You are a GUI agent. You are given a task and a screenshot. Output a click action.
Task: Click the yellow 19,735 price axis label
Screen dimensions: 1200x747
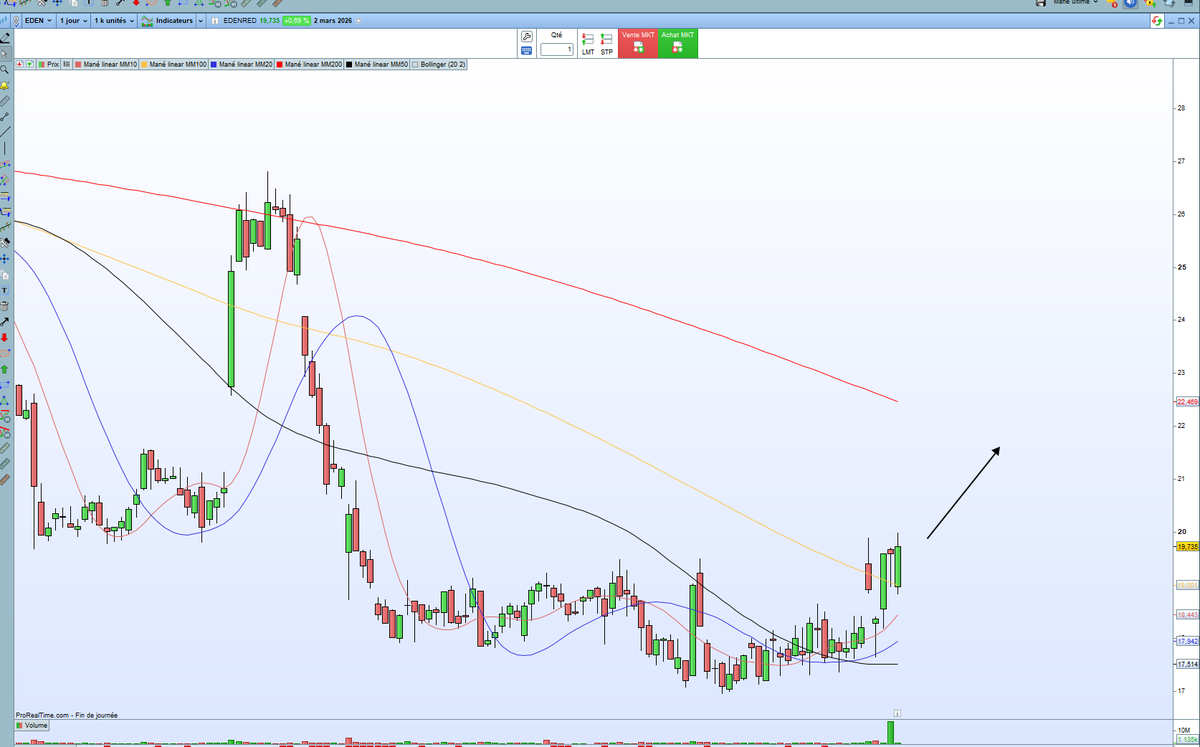point(1188,547)
